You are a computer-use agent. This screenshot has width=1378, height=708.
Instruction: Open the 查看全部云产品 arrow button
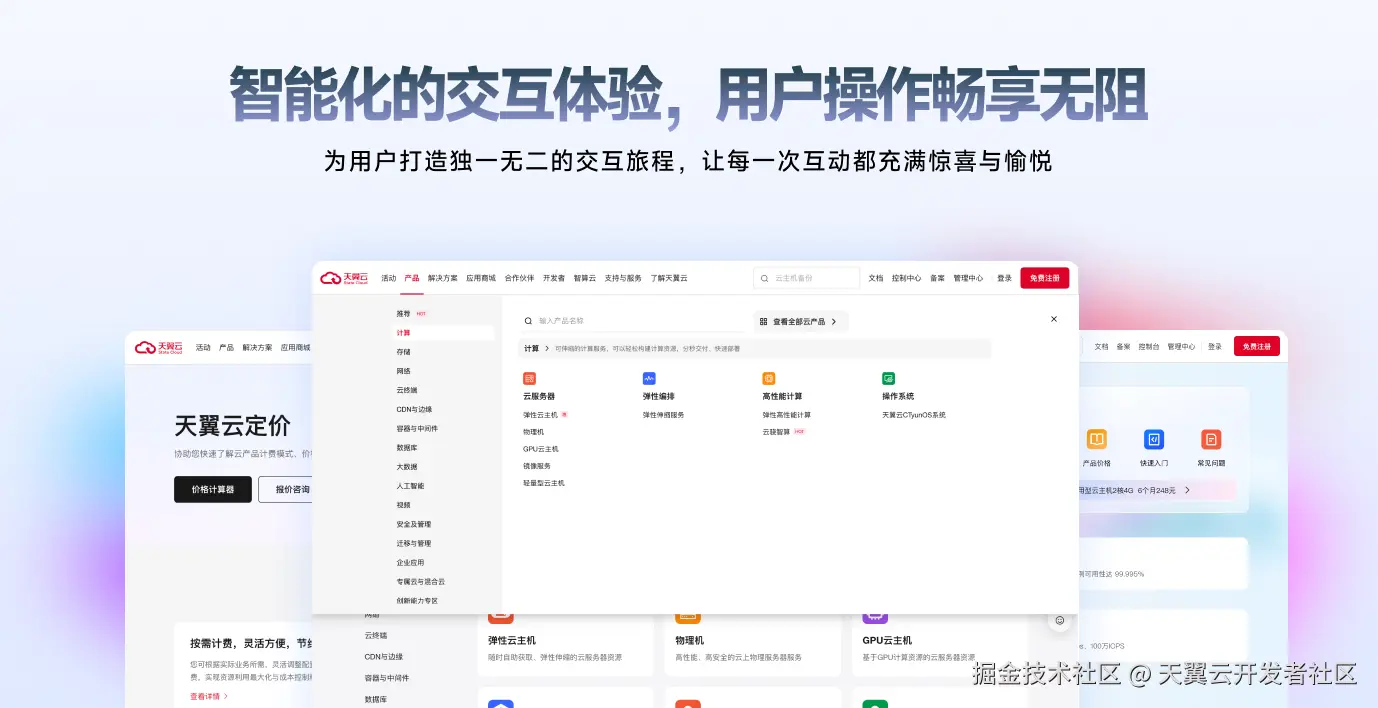tap(834, 322)
